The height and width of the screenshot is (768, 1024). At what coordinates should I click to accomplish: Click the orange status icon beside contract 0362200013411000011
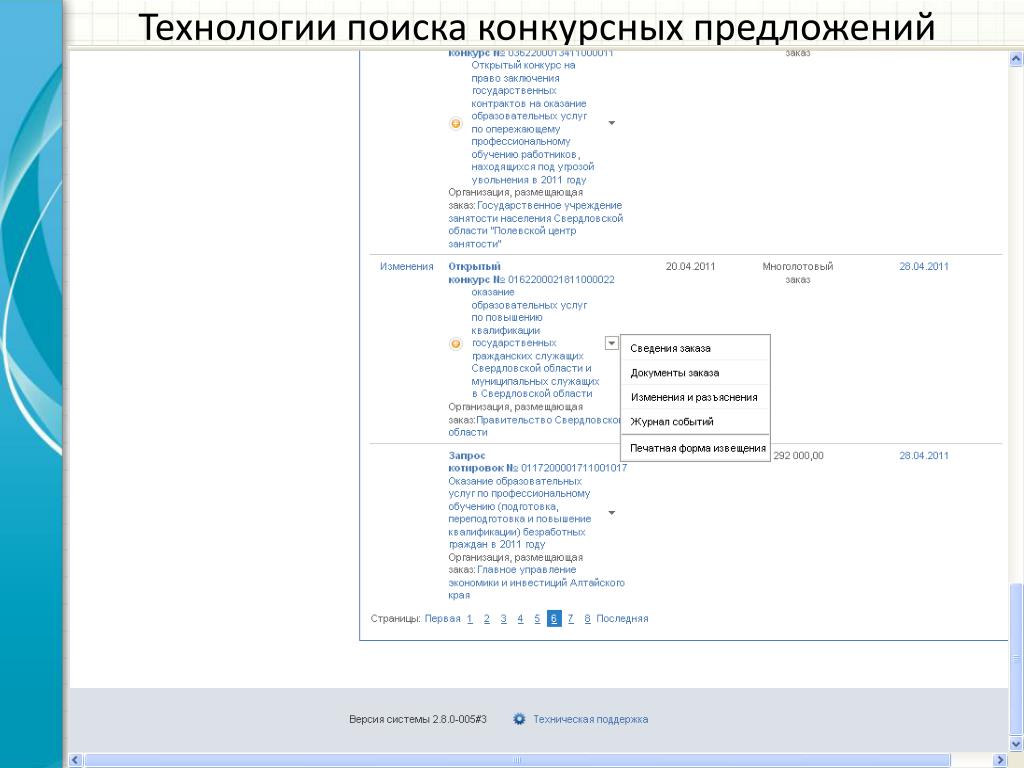(x=456, y=123)
